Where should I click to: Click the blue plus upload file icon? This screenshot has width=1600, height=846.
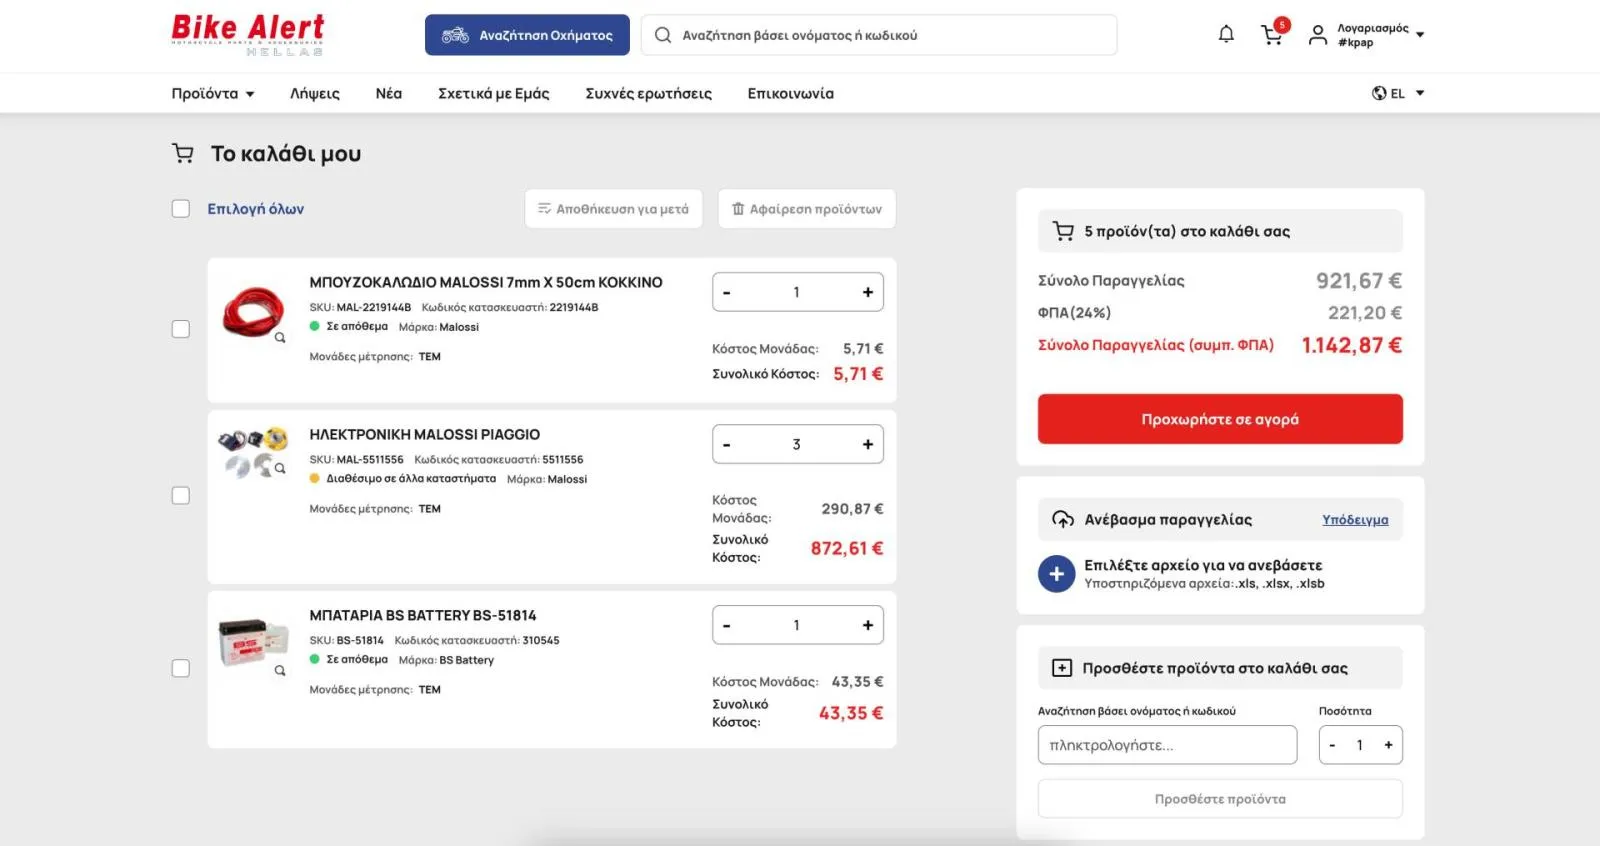1056,574
